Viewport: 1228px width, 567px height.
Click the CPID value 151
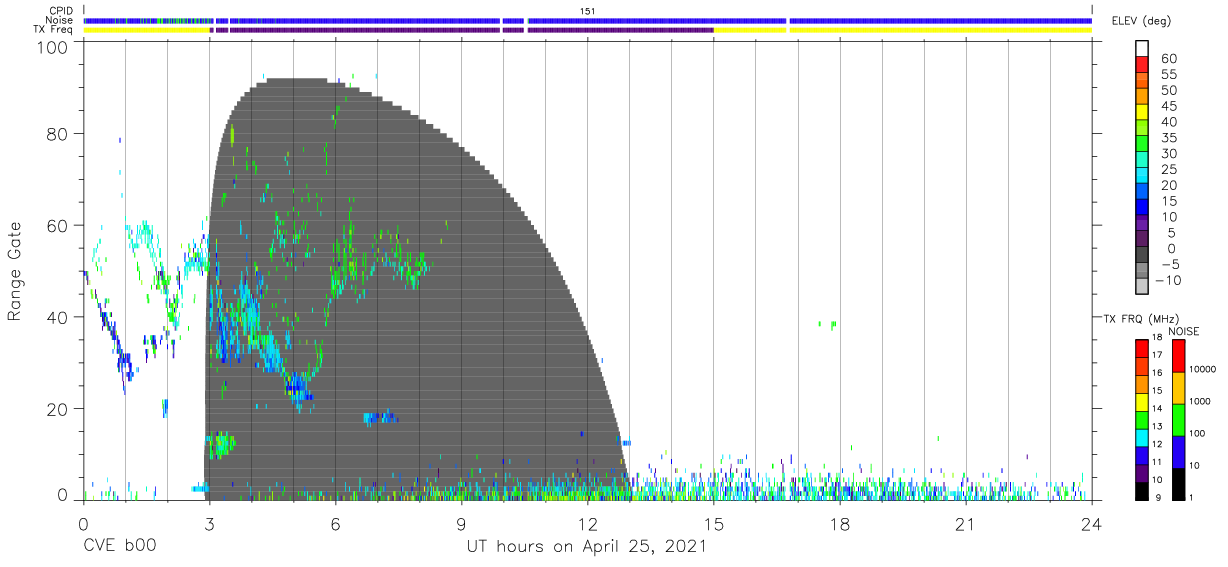pyautogui.click(x=588, y=10)
